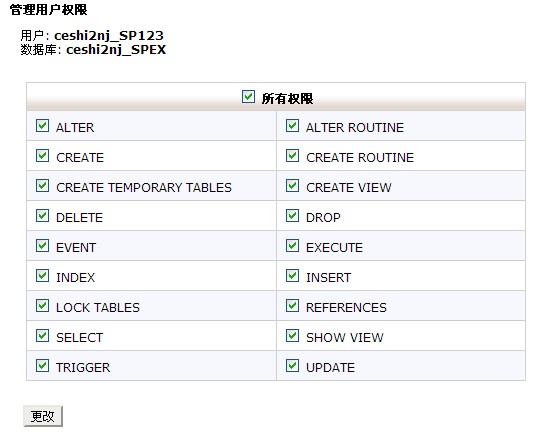Uncheck the INDEX privilege checkbox
Screen dimensions: 542x434
coord(43,276)
